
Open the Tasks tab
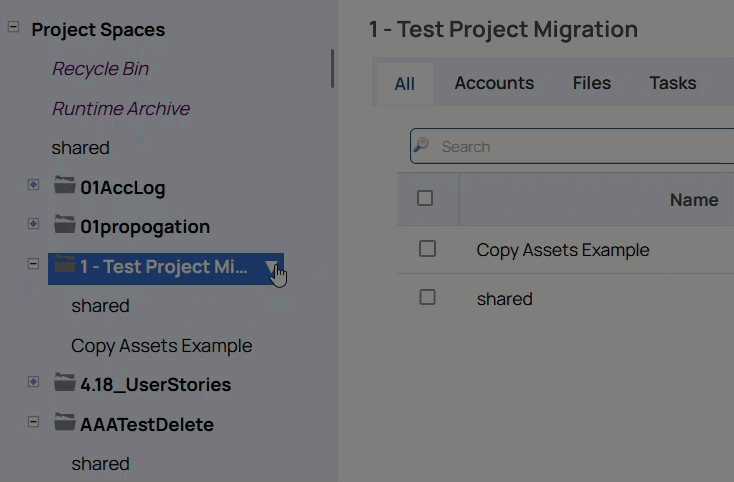[x=672, y=83]
